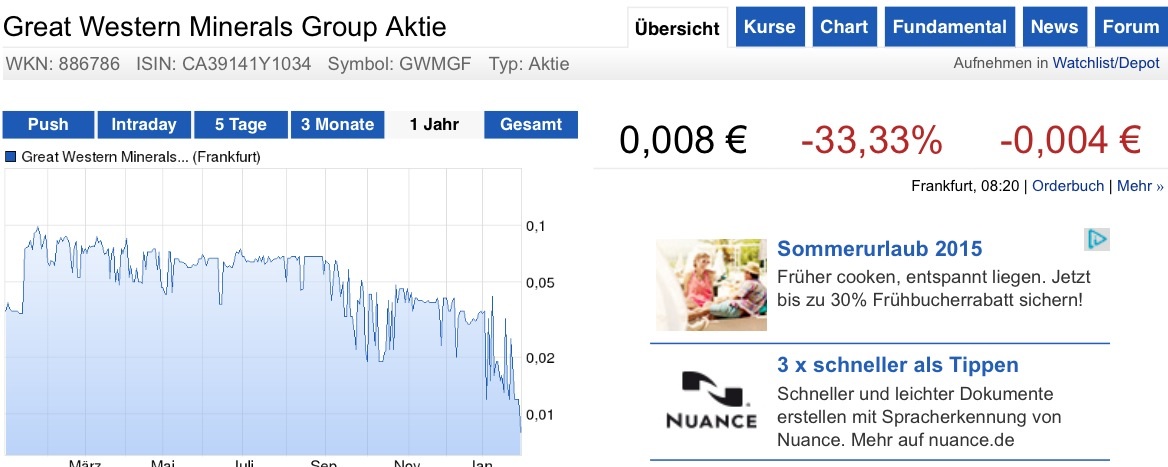Click the AdChoices icon on the ad
The width and height of the screenshot is (1168, 467).
point(1097,240)
